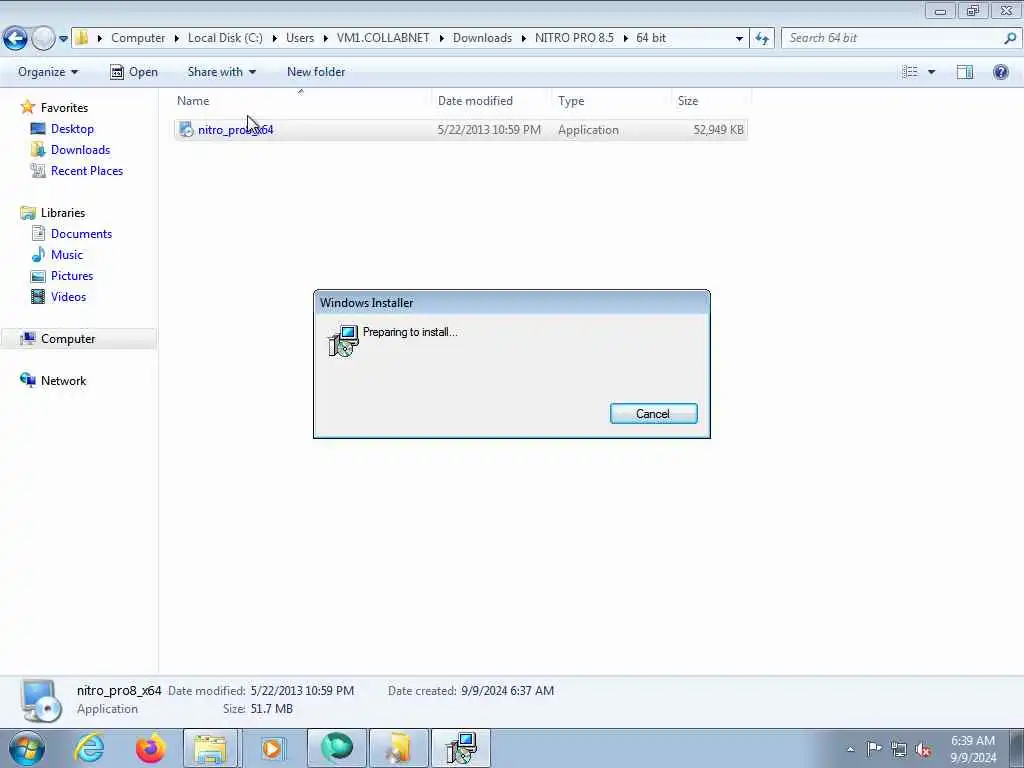Click the green round app taskbar icon

click(336, 748)
